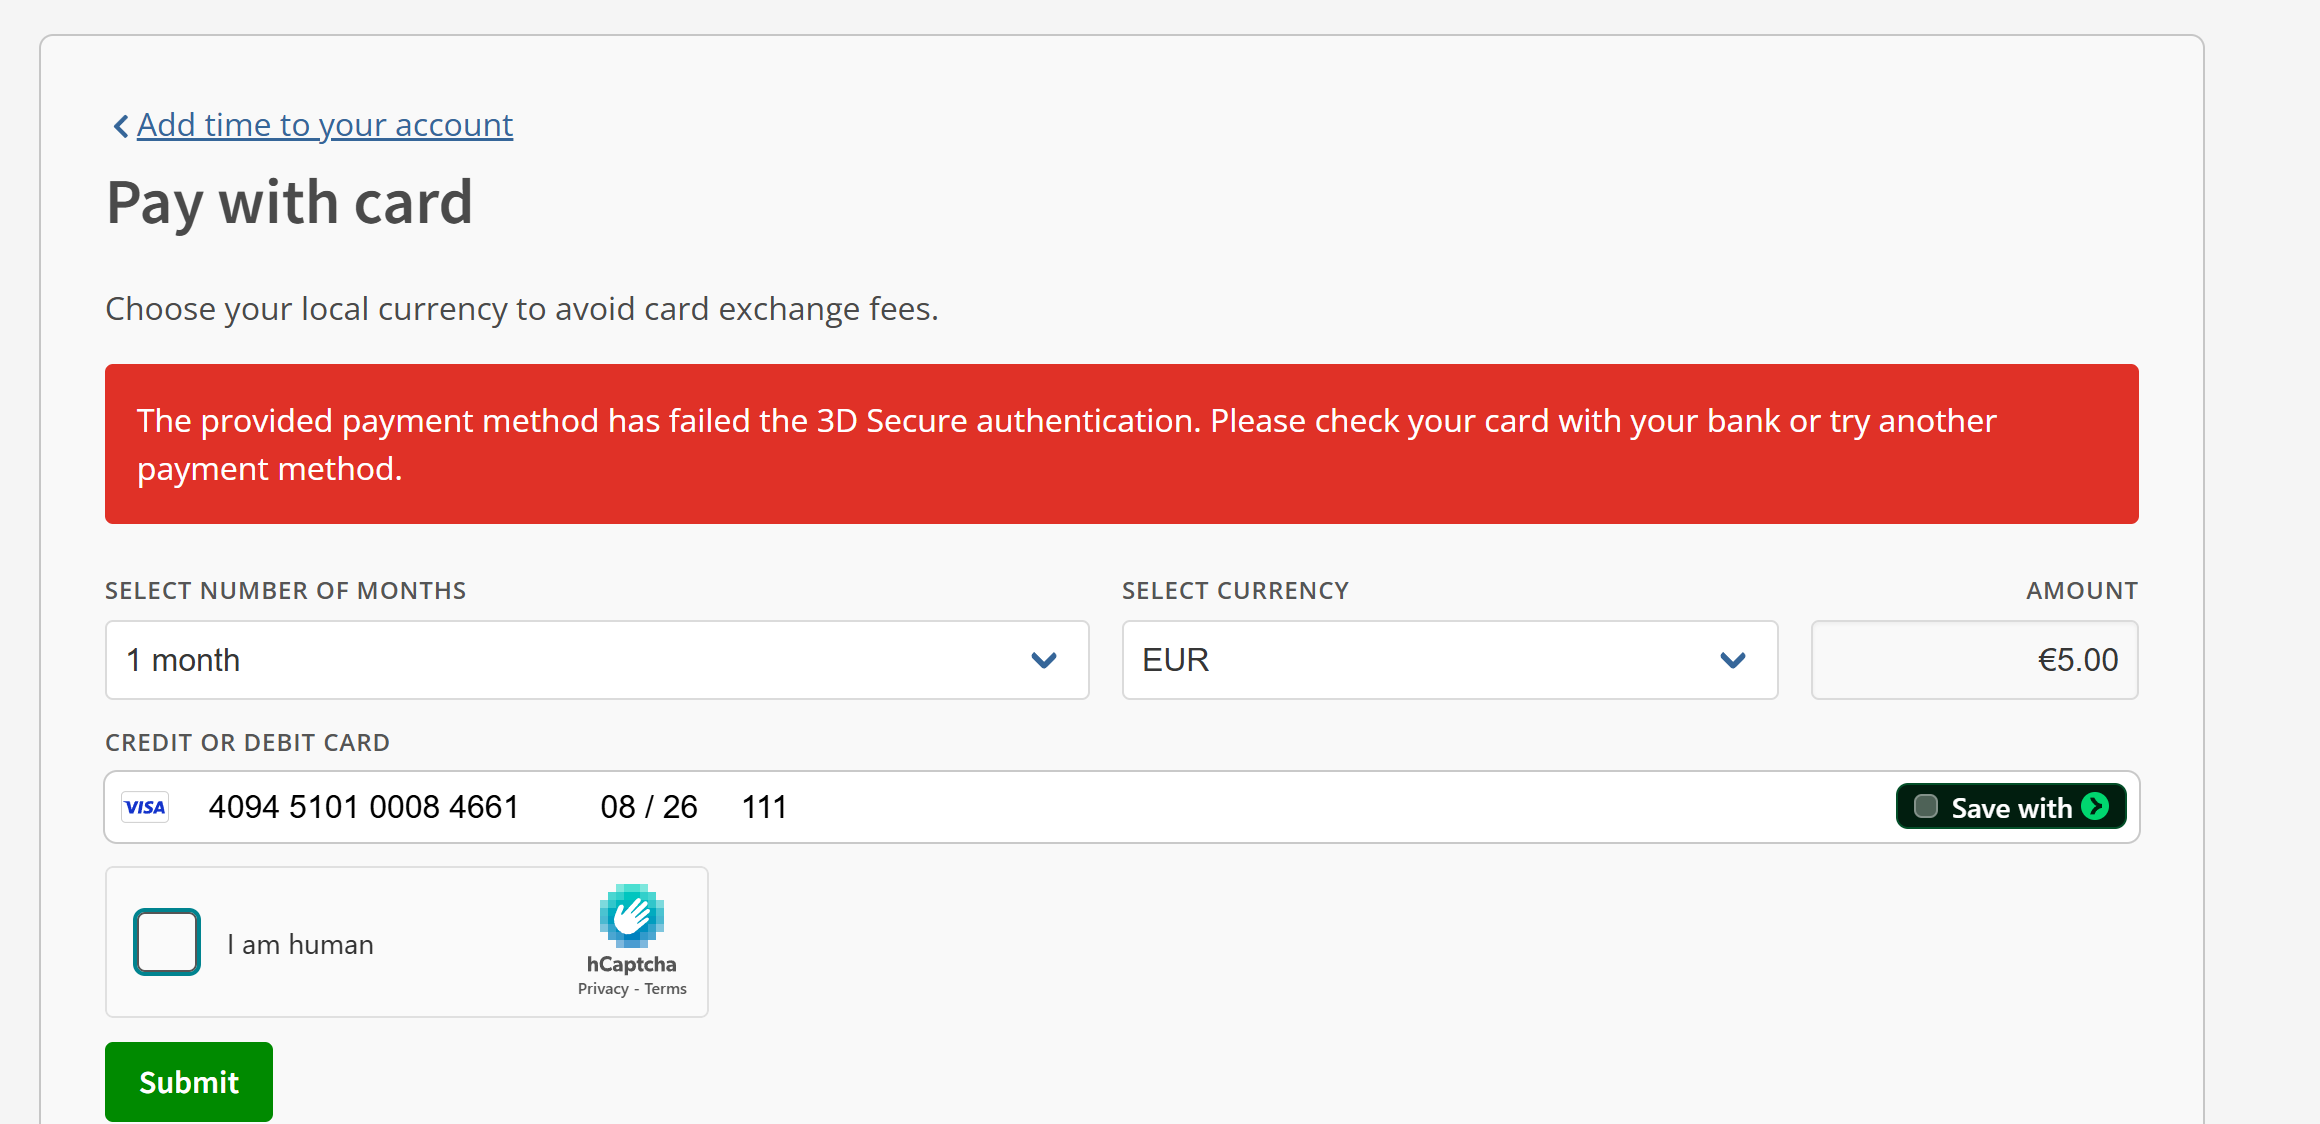The image size is (2320, 1124).
Task: Click the green Link arrow icon
Action: click(2095, 806)
